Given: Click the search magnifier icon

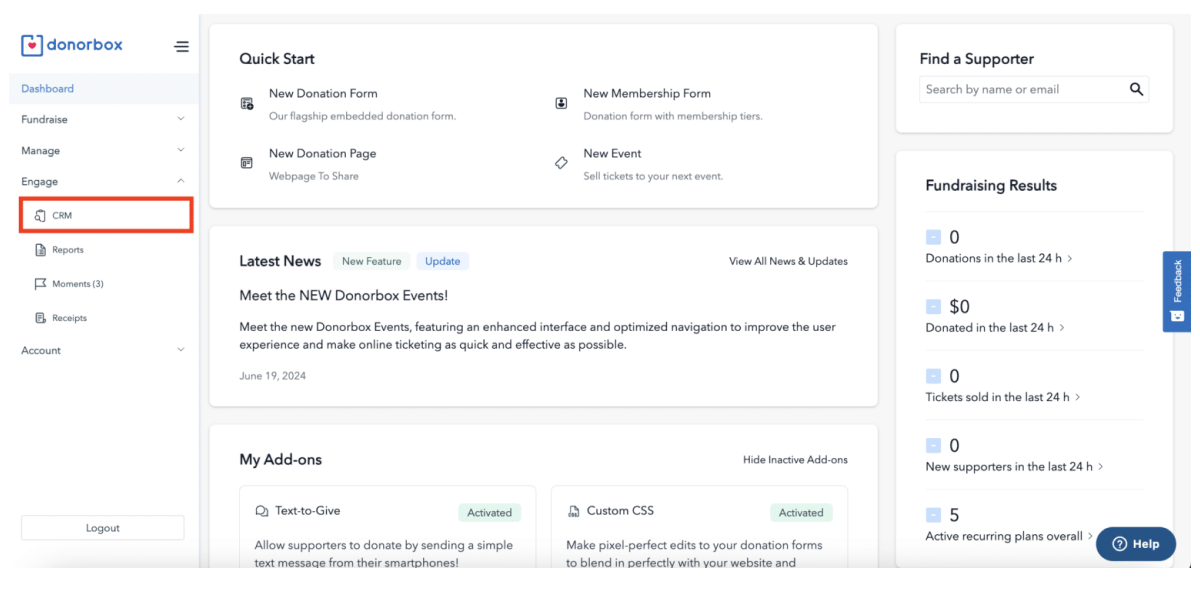Looking at the screenshot, I should 1136,89.
